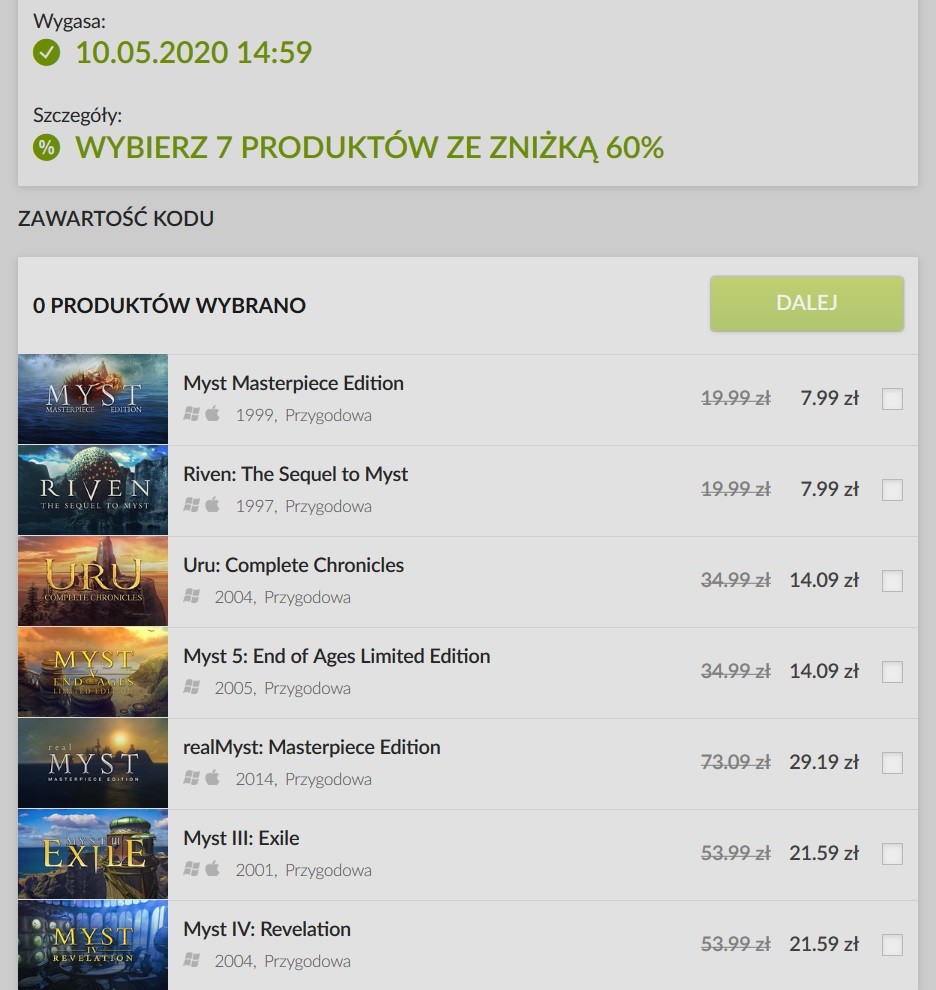Tick the Myst Masterpiece Edition checkbox
Image resolution: width=936 pixels, height=990 pixels.
892,398
